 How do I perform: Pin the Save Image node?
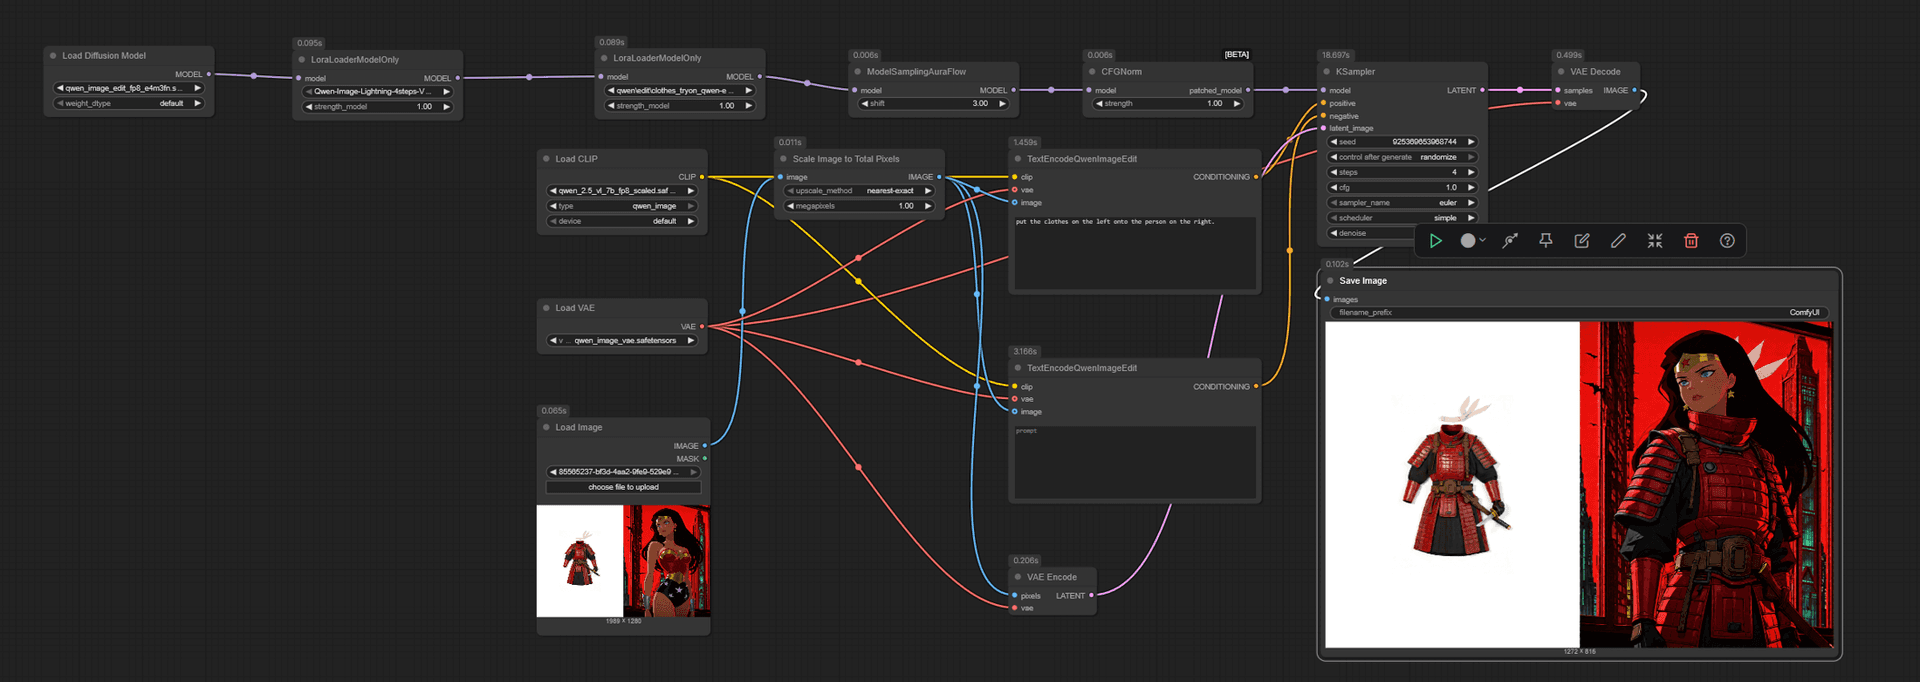pos(1546,241)
